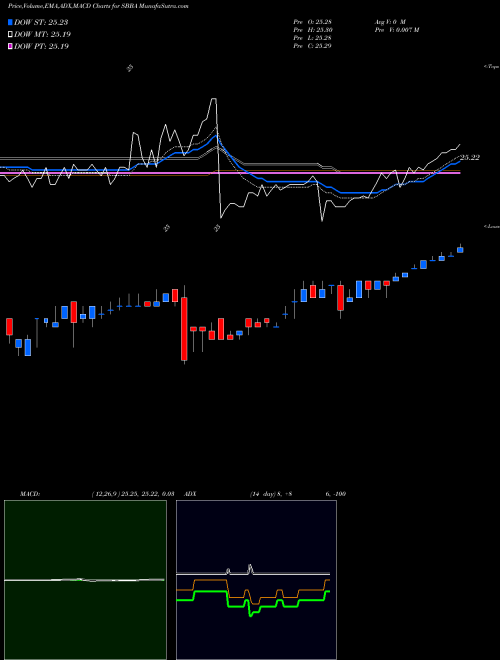Click the last blue candlestick at far right
500x660 pixels.
[x=460, y=250]
